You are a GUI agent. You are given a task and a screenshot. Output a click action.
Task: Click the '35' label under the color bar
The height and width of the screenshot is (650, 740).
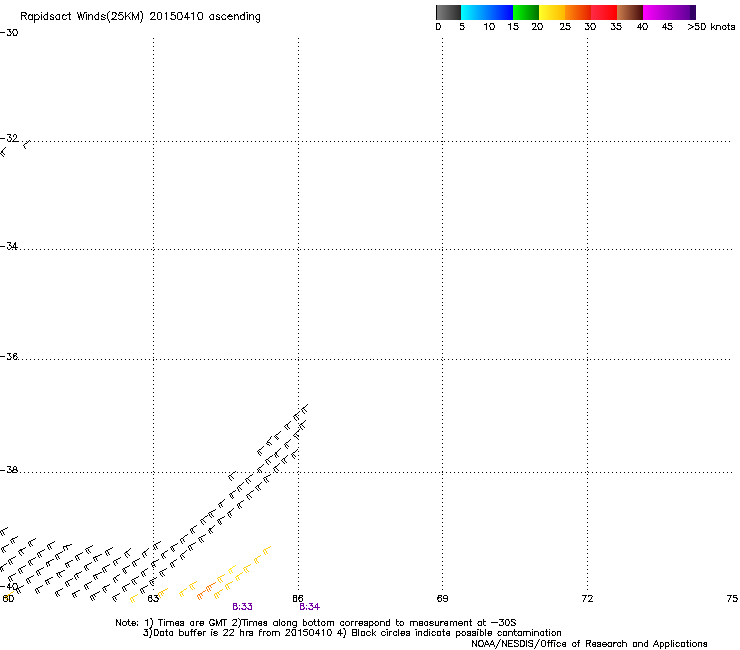pyautogui.click(x=616, y=27)
